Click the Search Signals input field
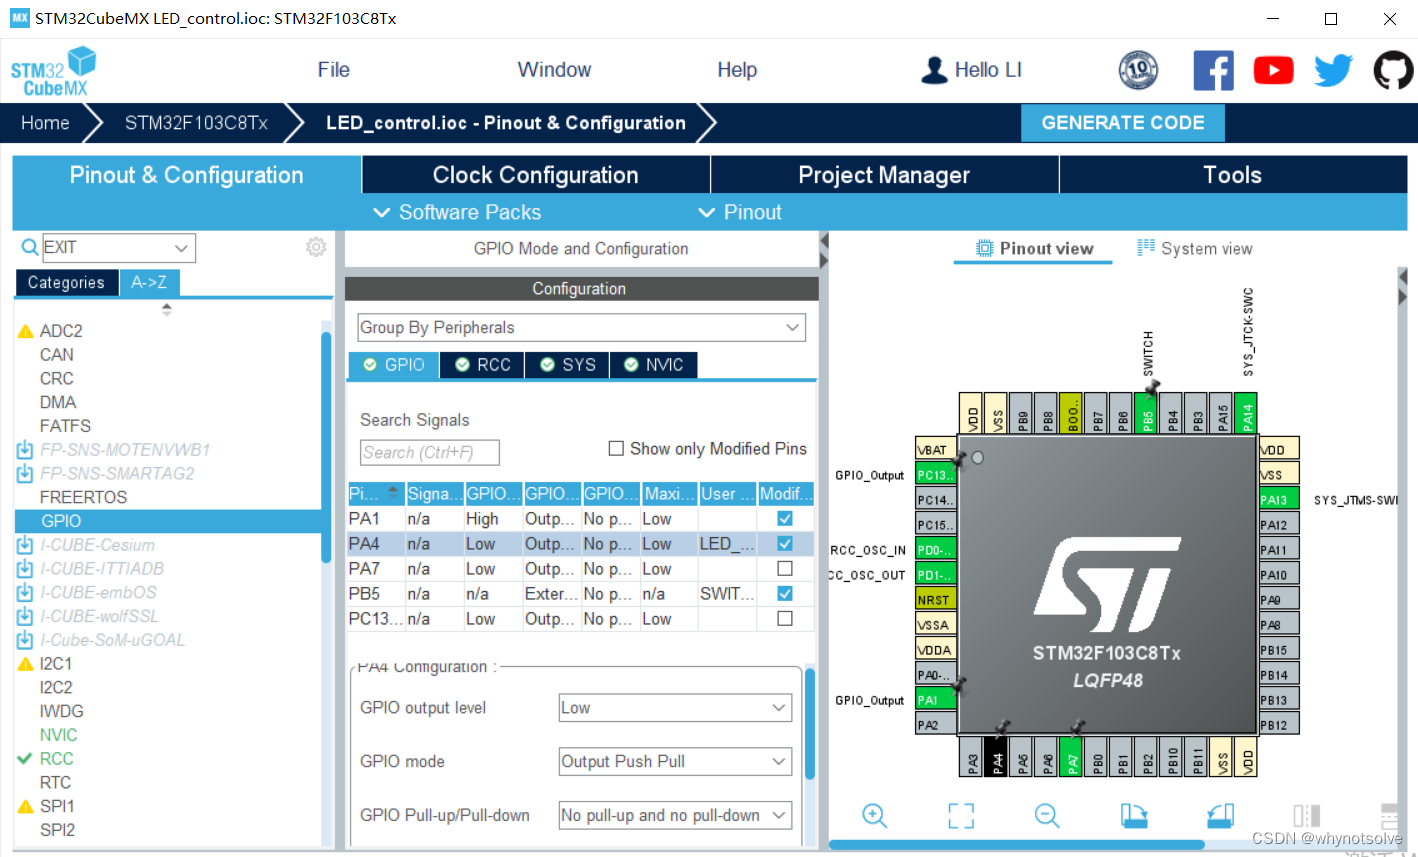 tap(430, 452)
